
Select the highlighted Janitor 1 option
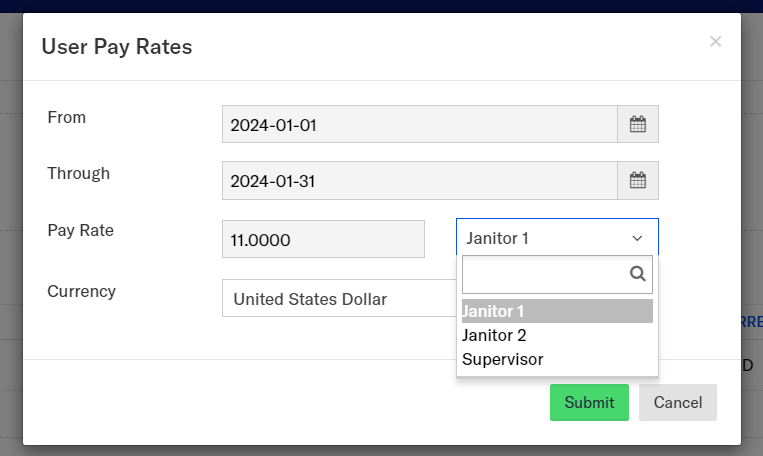(x=556, y=311)
